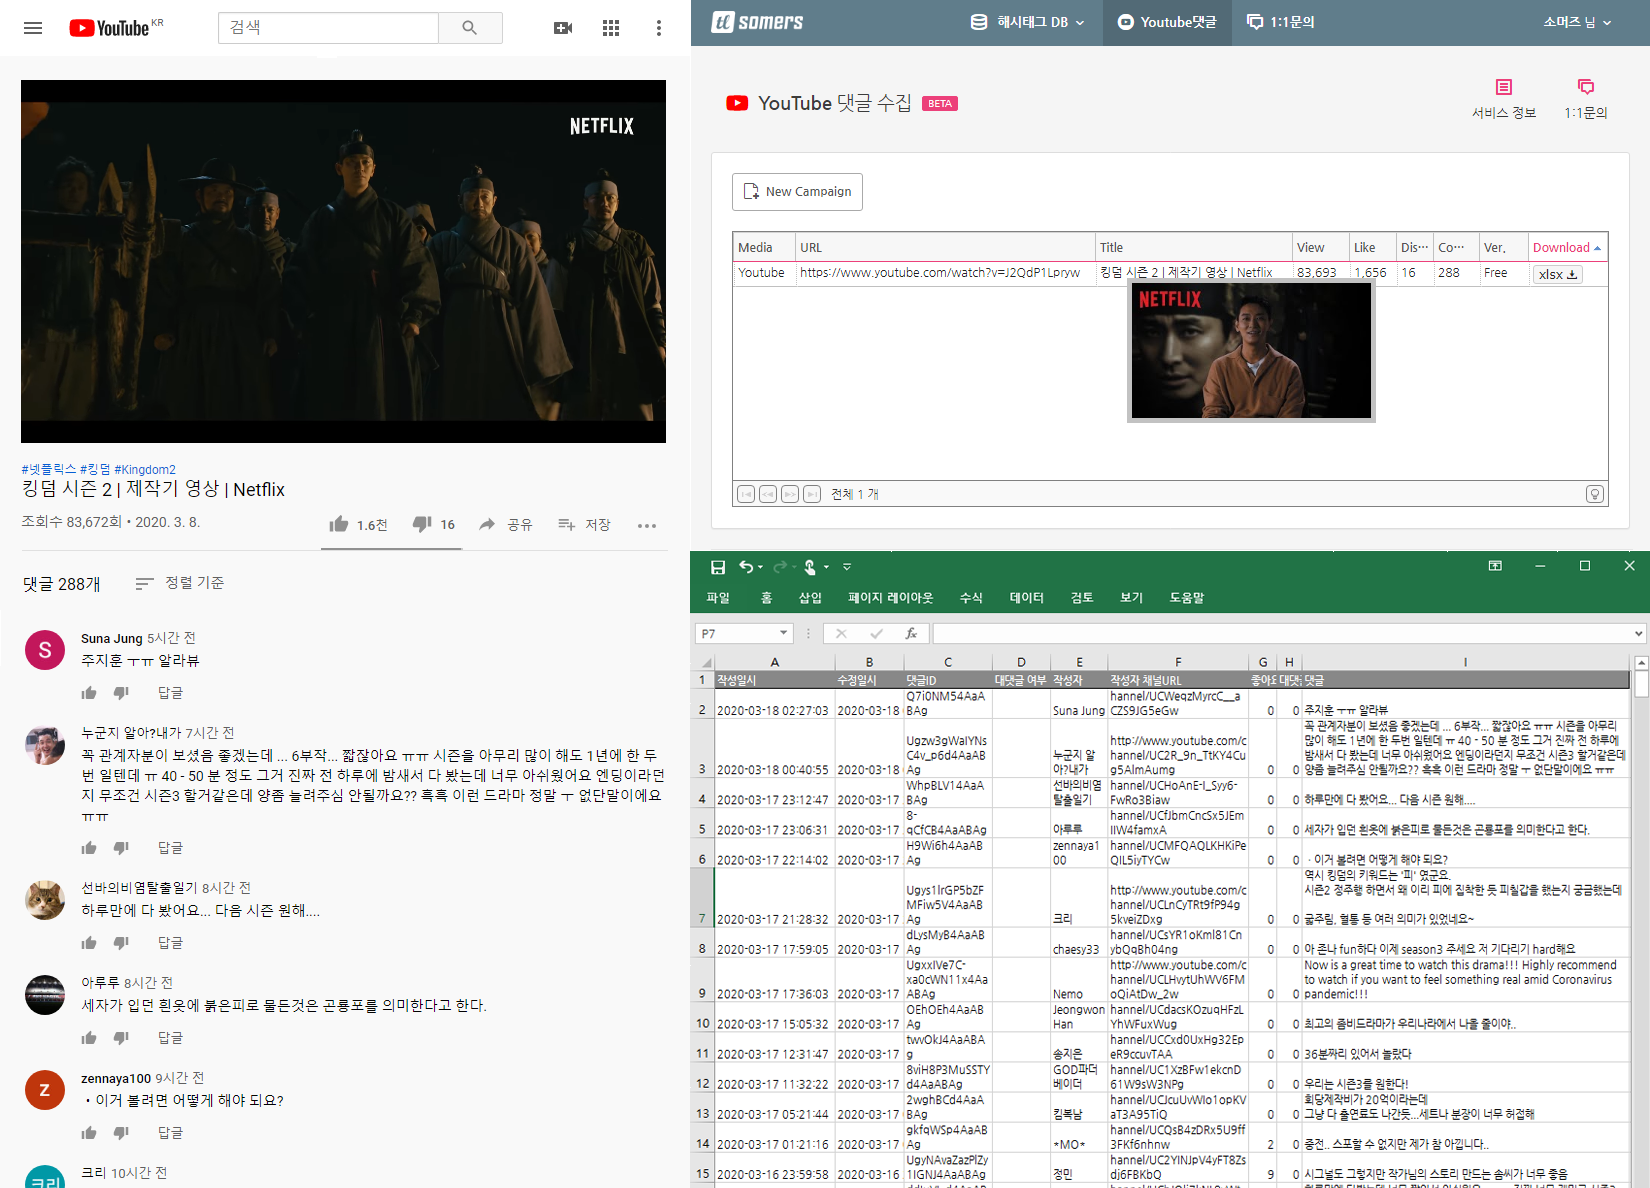Save the Excel workbook
The height and width of the screenshot is (1188, 1650).
point(717,567)
